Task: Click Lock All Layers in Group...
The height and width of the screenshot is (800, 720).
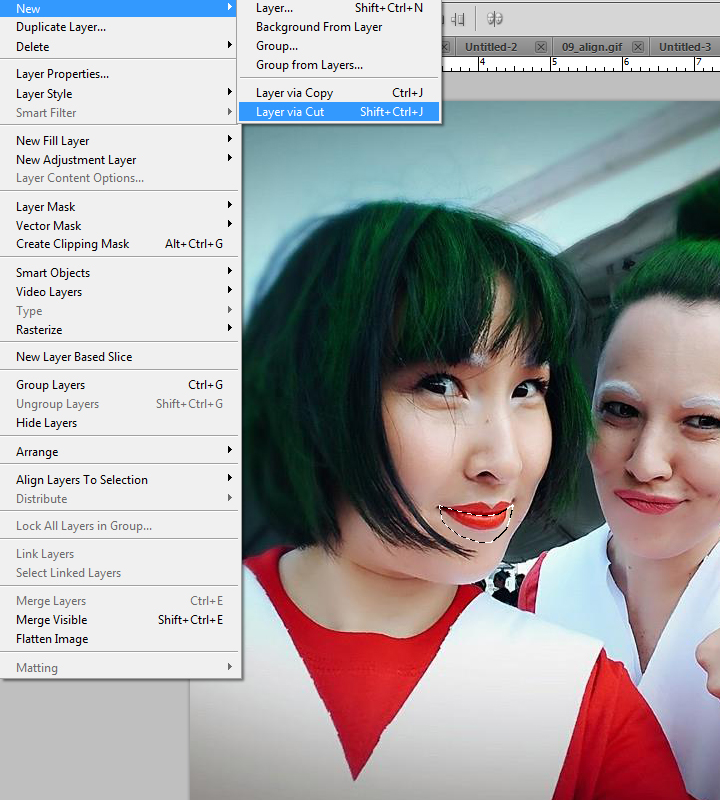Action: point(118,526)
